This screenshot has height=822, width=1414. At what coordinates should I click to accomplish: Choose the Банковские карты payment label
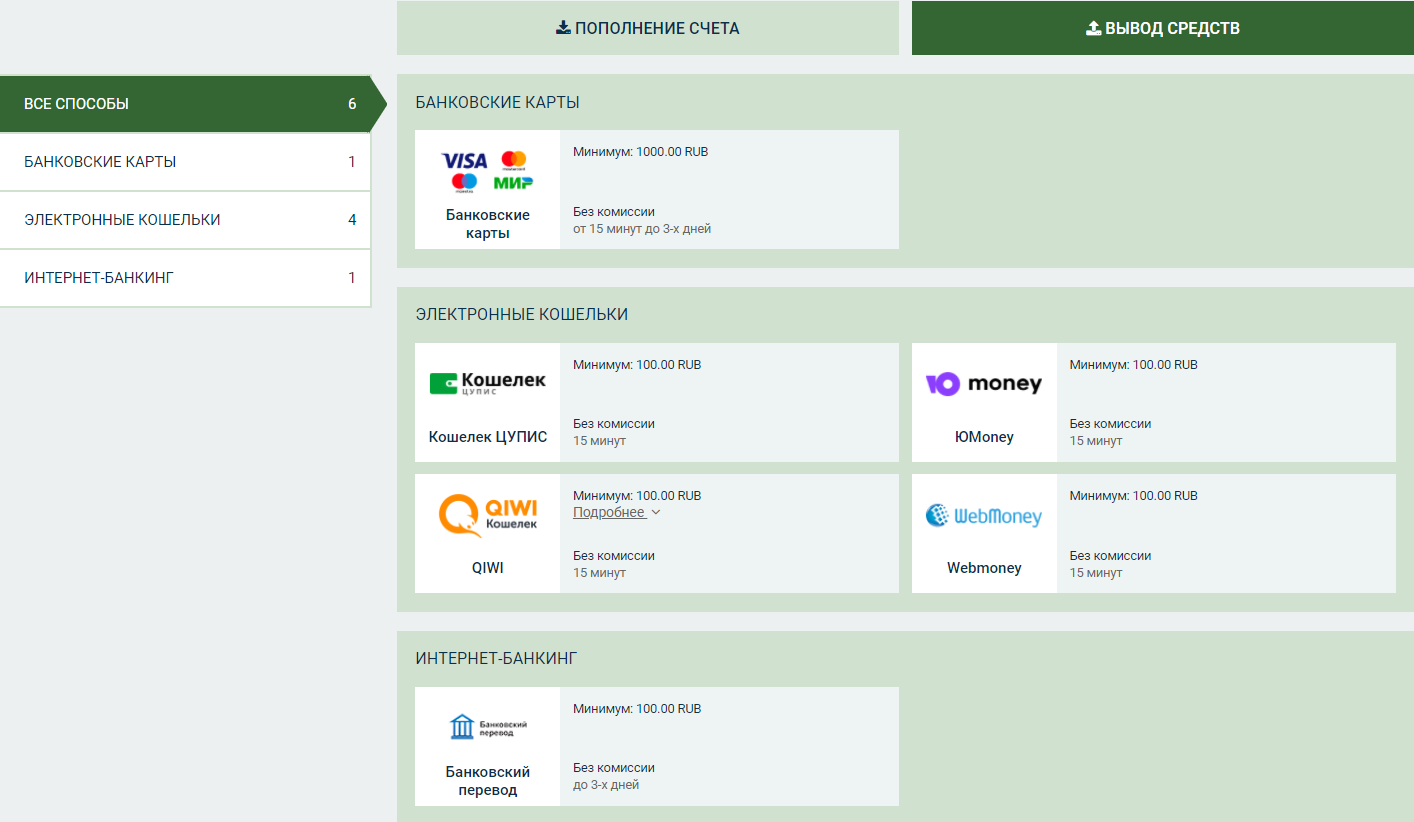[x=488, y=224]
